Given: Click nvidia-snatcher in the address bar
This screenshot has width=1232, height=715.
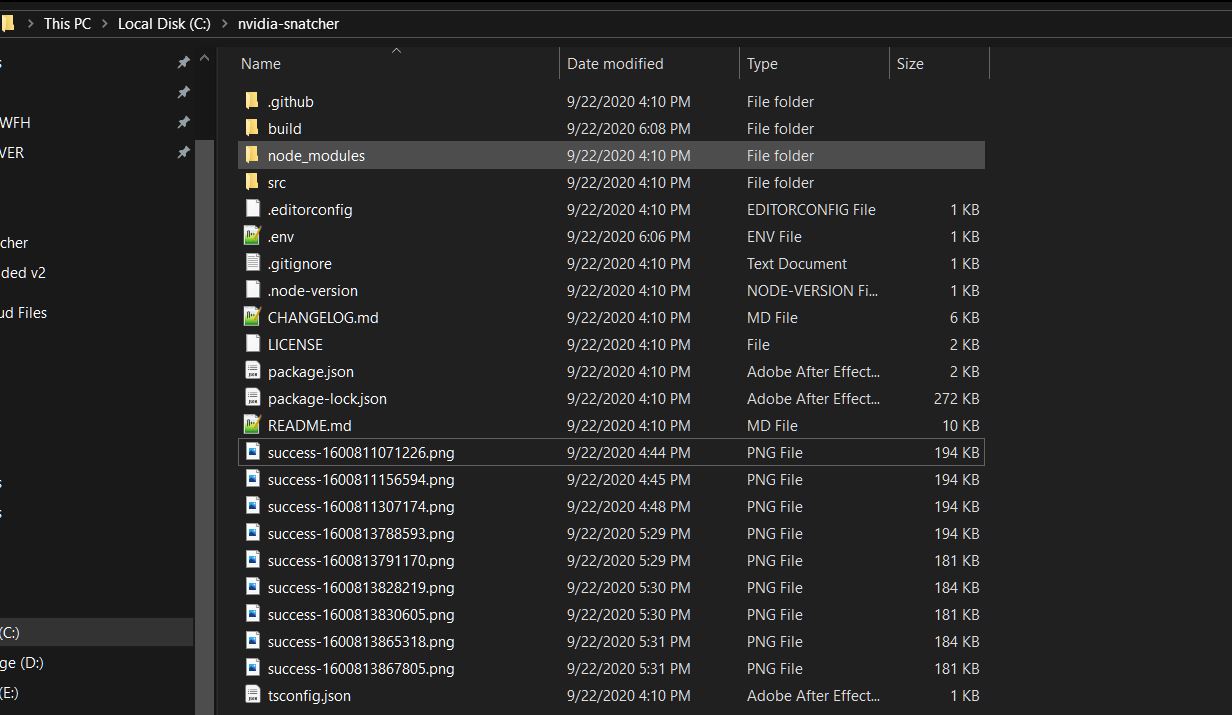Looking at the screenshot, I should point(288,23).
